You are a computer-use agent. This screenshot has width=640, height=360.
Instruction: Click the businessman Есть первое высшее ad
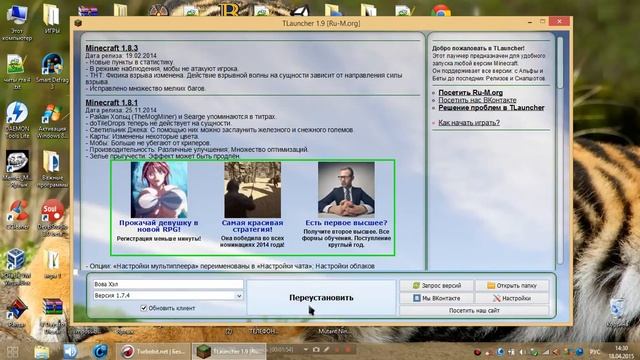(346, 190)
